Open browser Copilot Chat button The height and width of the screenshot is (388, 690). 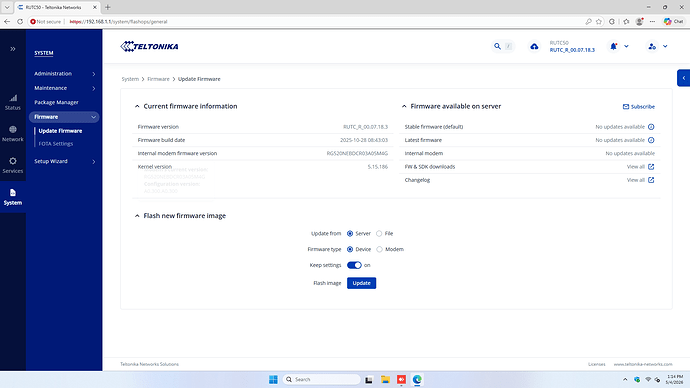[674, 21]
